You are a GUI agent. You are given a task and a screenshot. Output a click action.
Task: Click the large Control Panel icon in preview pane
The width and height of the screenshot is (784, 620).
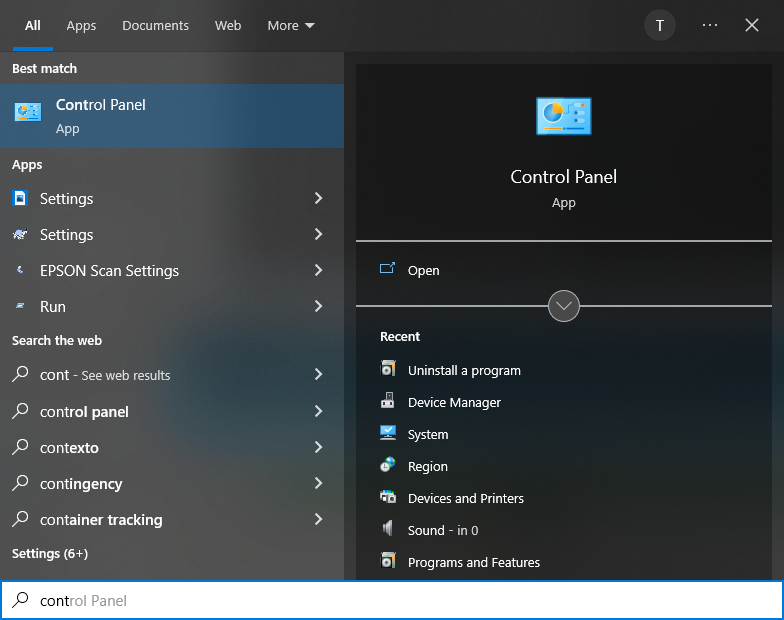[x=564, y=116]
